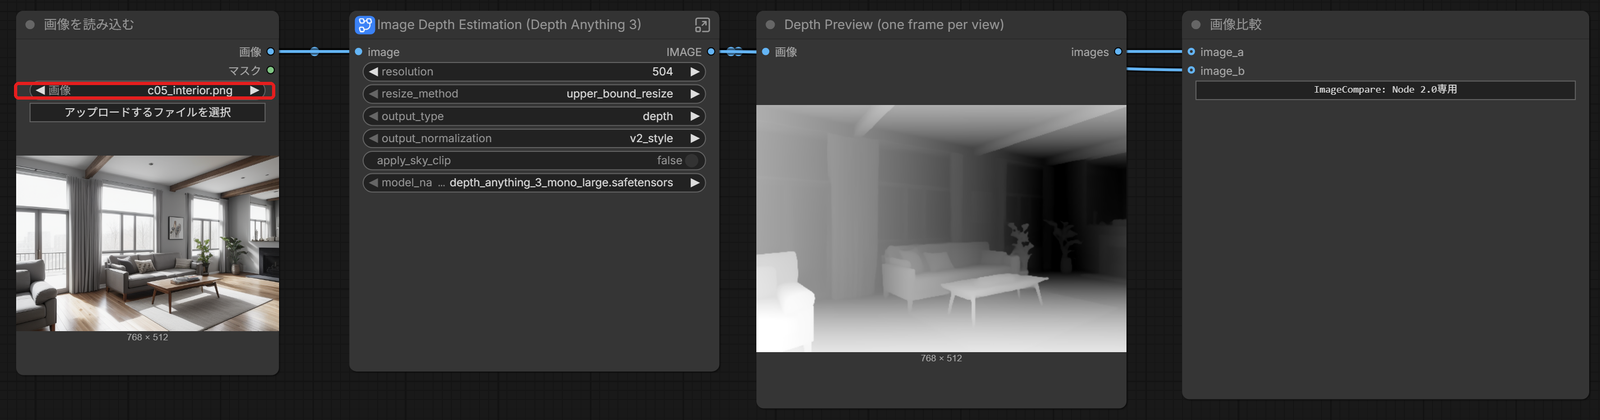Click the grayscale depth preview image
This screenshot has height=420, width=1600.
click(x=941, y=228)
